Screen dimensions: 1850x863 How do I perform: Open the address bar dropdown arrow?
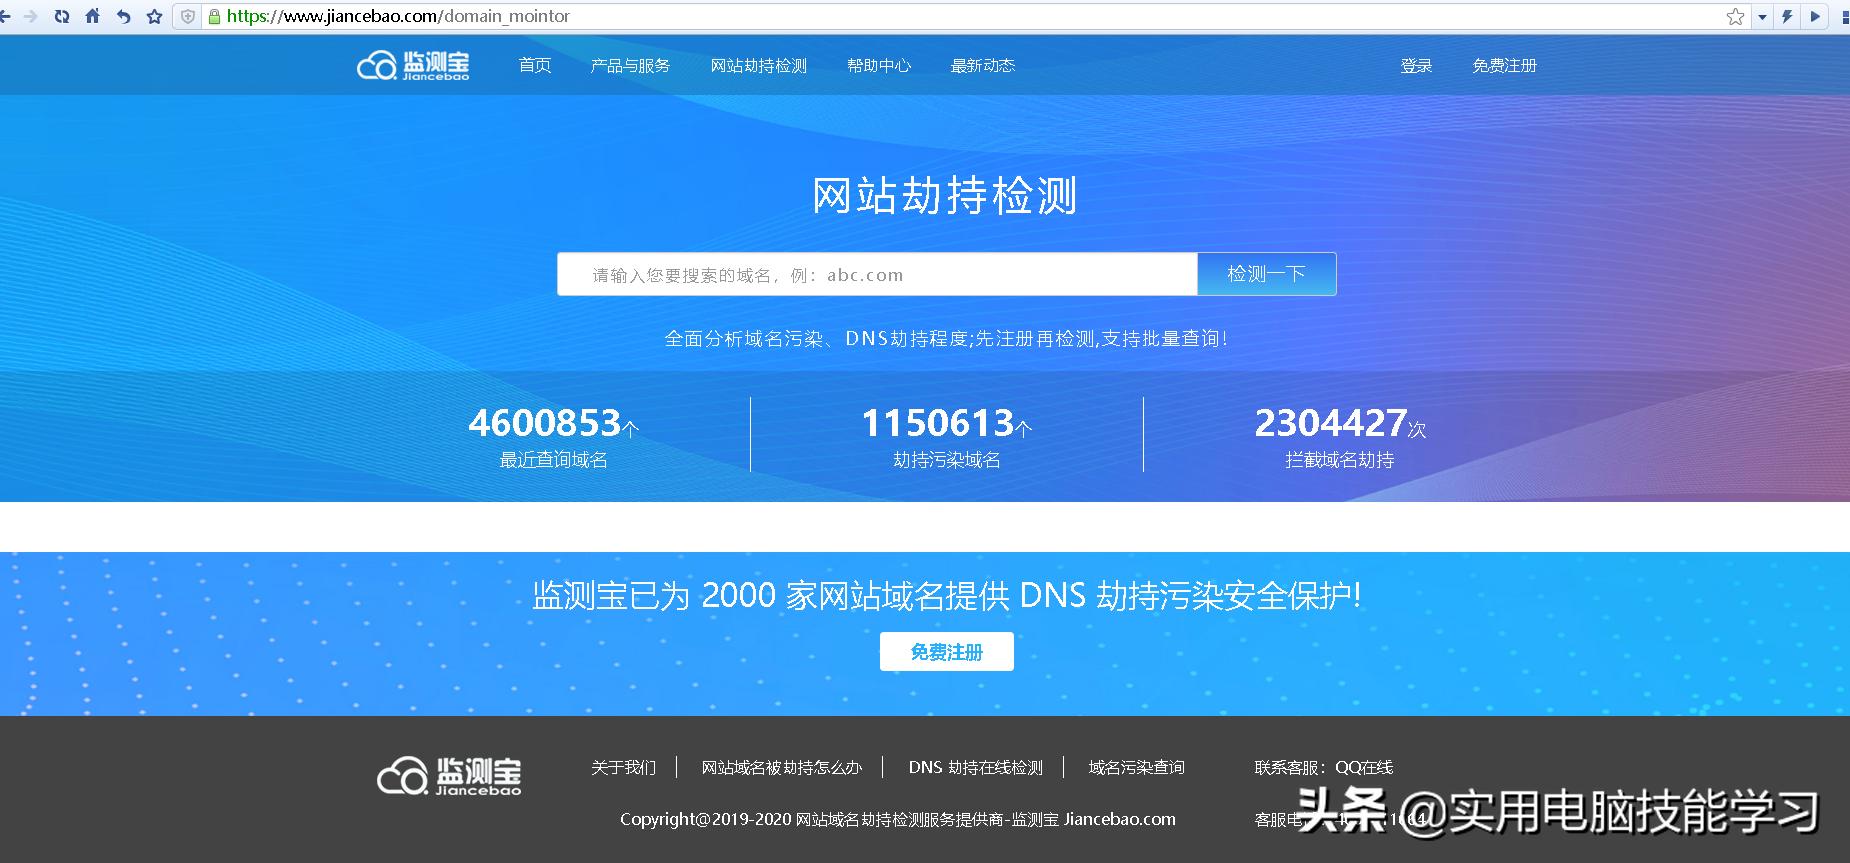tap(1762, 17)
